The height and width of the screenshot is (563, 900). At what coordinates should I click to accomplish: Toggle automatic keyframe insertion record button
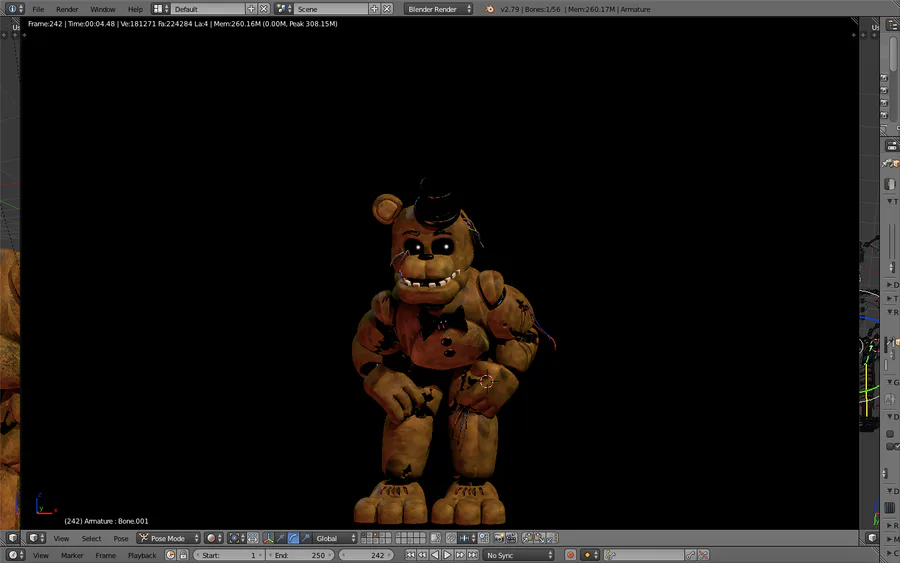click(571, 555)
